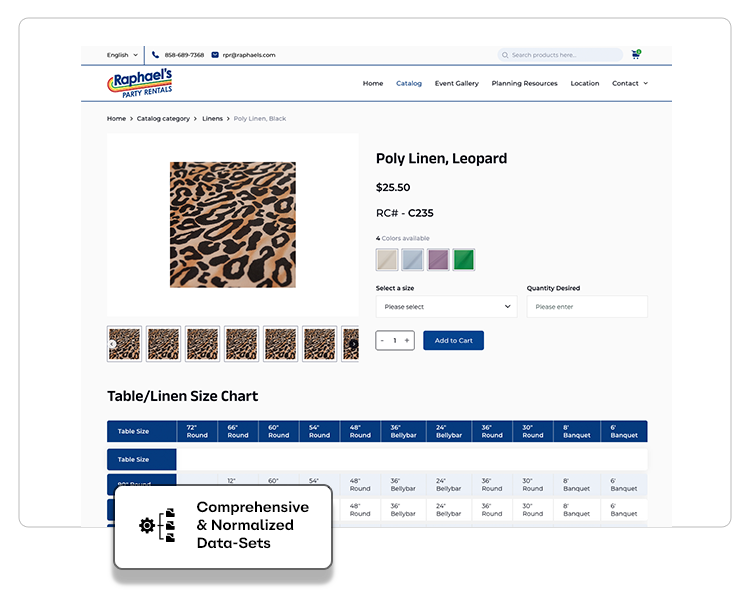
Task: Show next thumbnails with carousel arrow
Action: pyautogui.click(x=353, y=344)
